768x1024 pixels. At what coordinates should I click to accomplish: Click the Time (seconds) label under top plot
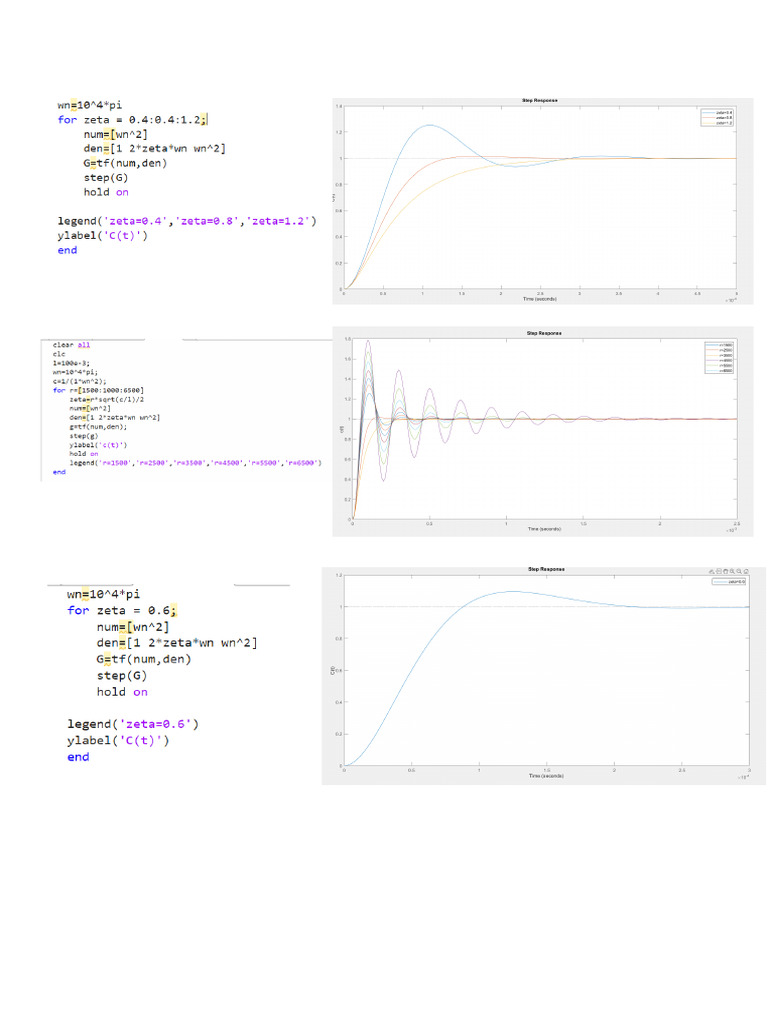(539, 299)
